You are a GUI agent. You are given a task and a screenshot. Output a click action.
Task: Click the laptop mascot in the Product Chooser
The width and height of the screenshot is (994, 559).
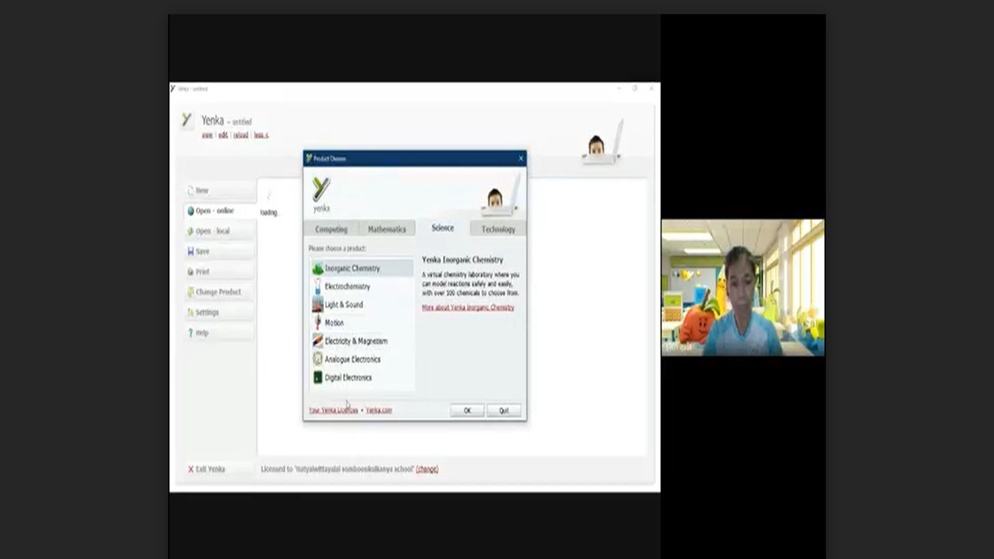tap(502, 196)
